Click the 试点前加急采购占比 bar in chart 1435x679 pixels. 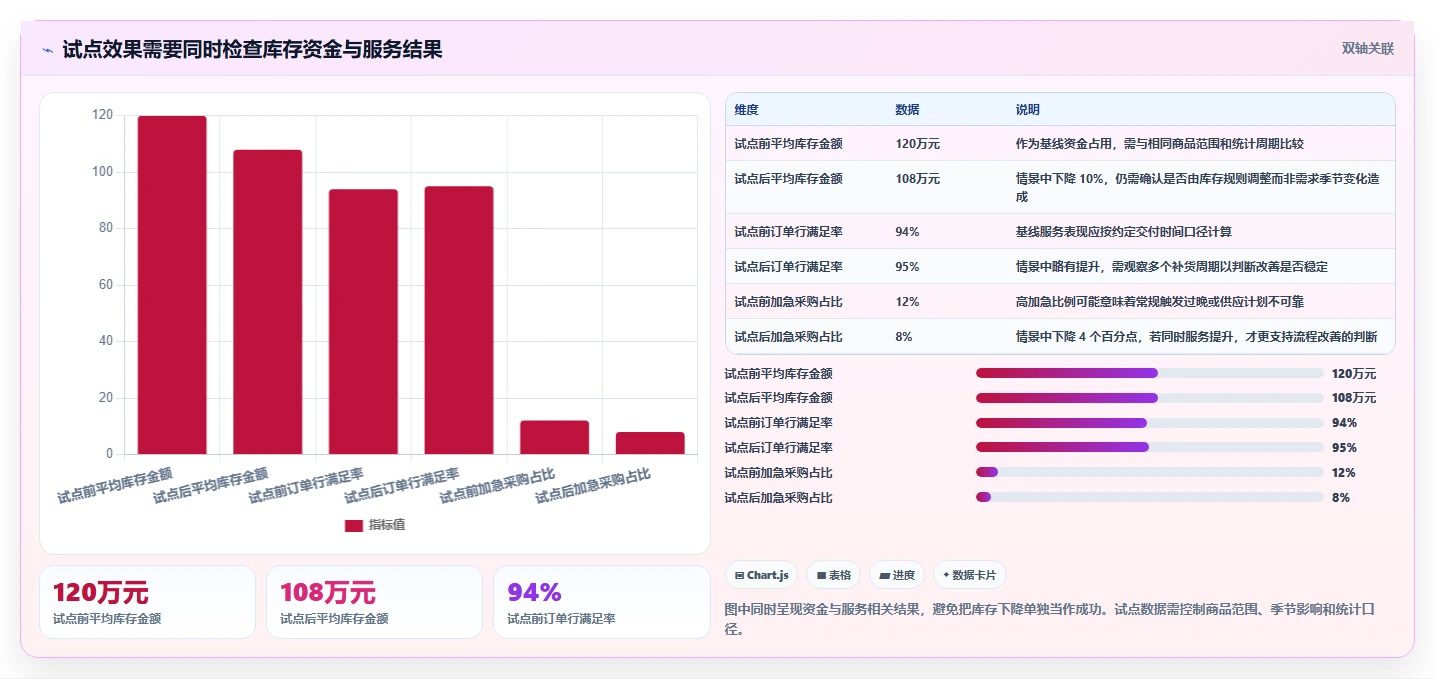point(554,437)
